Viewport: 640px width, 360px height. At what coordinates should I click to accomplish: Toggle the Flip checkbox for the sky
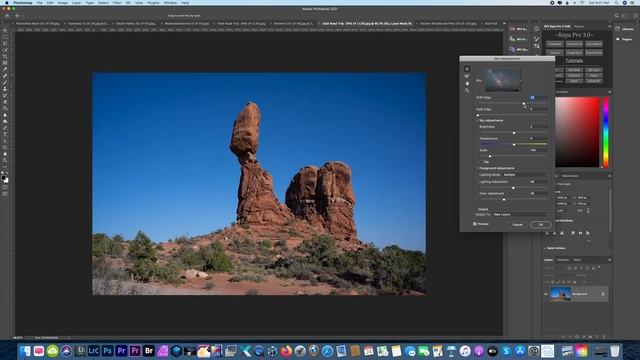[x=482, y=162]
